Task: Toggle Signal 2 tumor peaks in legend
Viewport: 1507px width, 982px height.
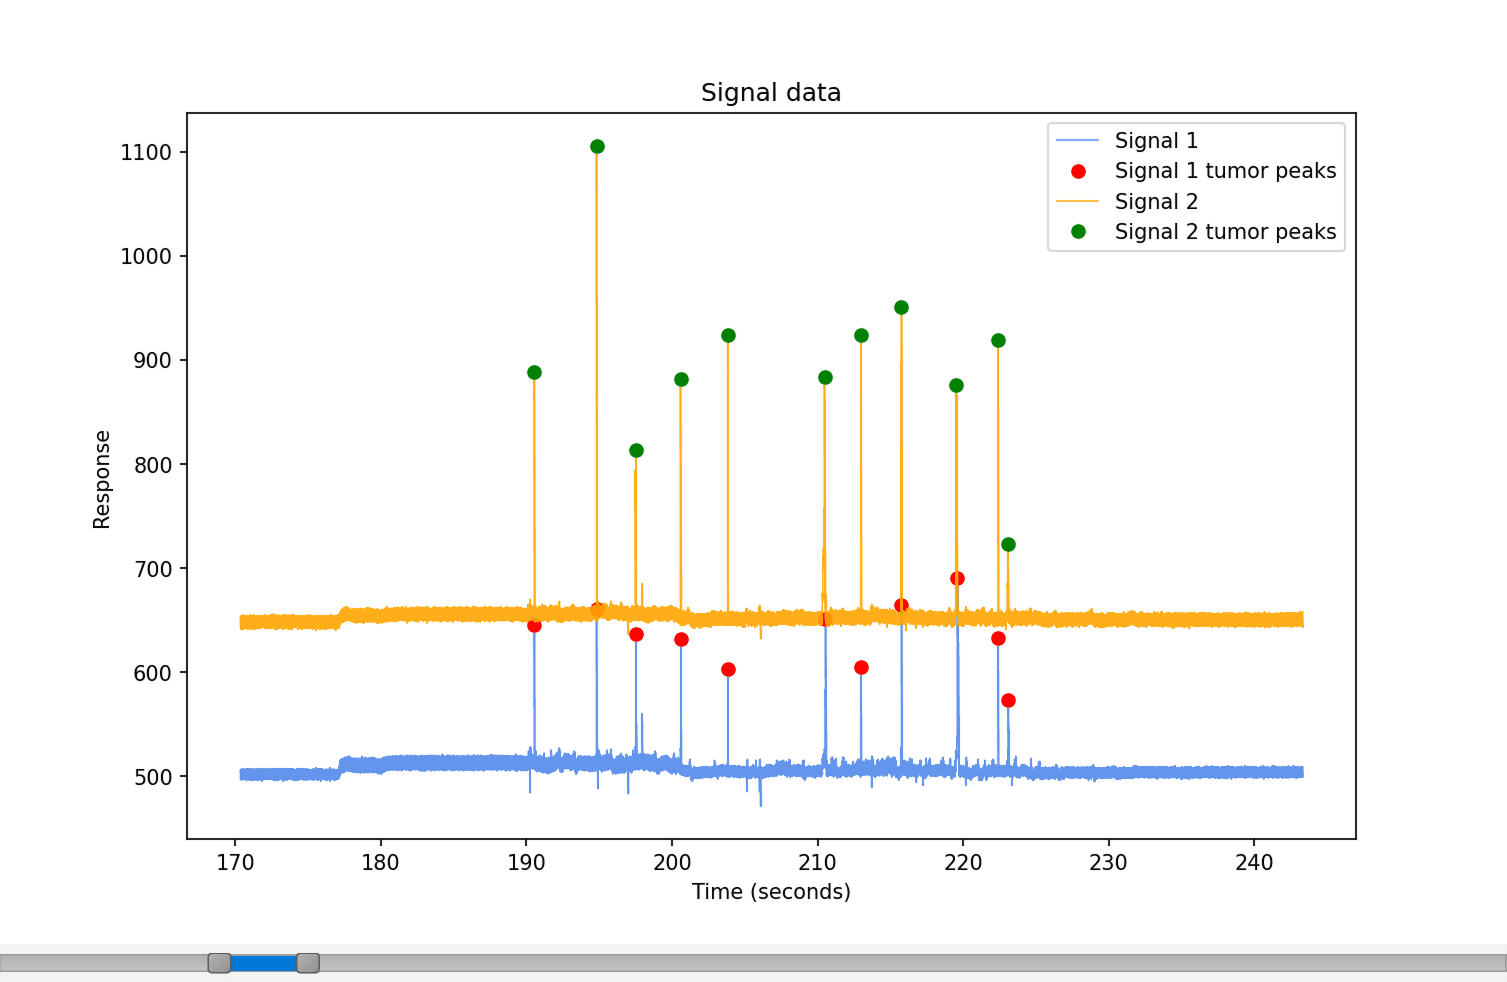Action: coord(1225,231)
